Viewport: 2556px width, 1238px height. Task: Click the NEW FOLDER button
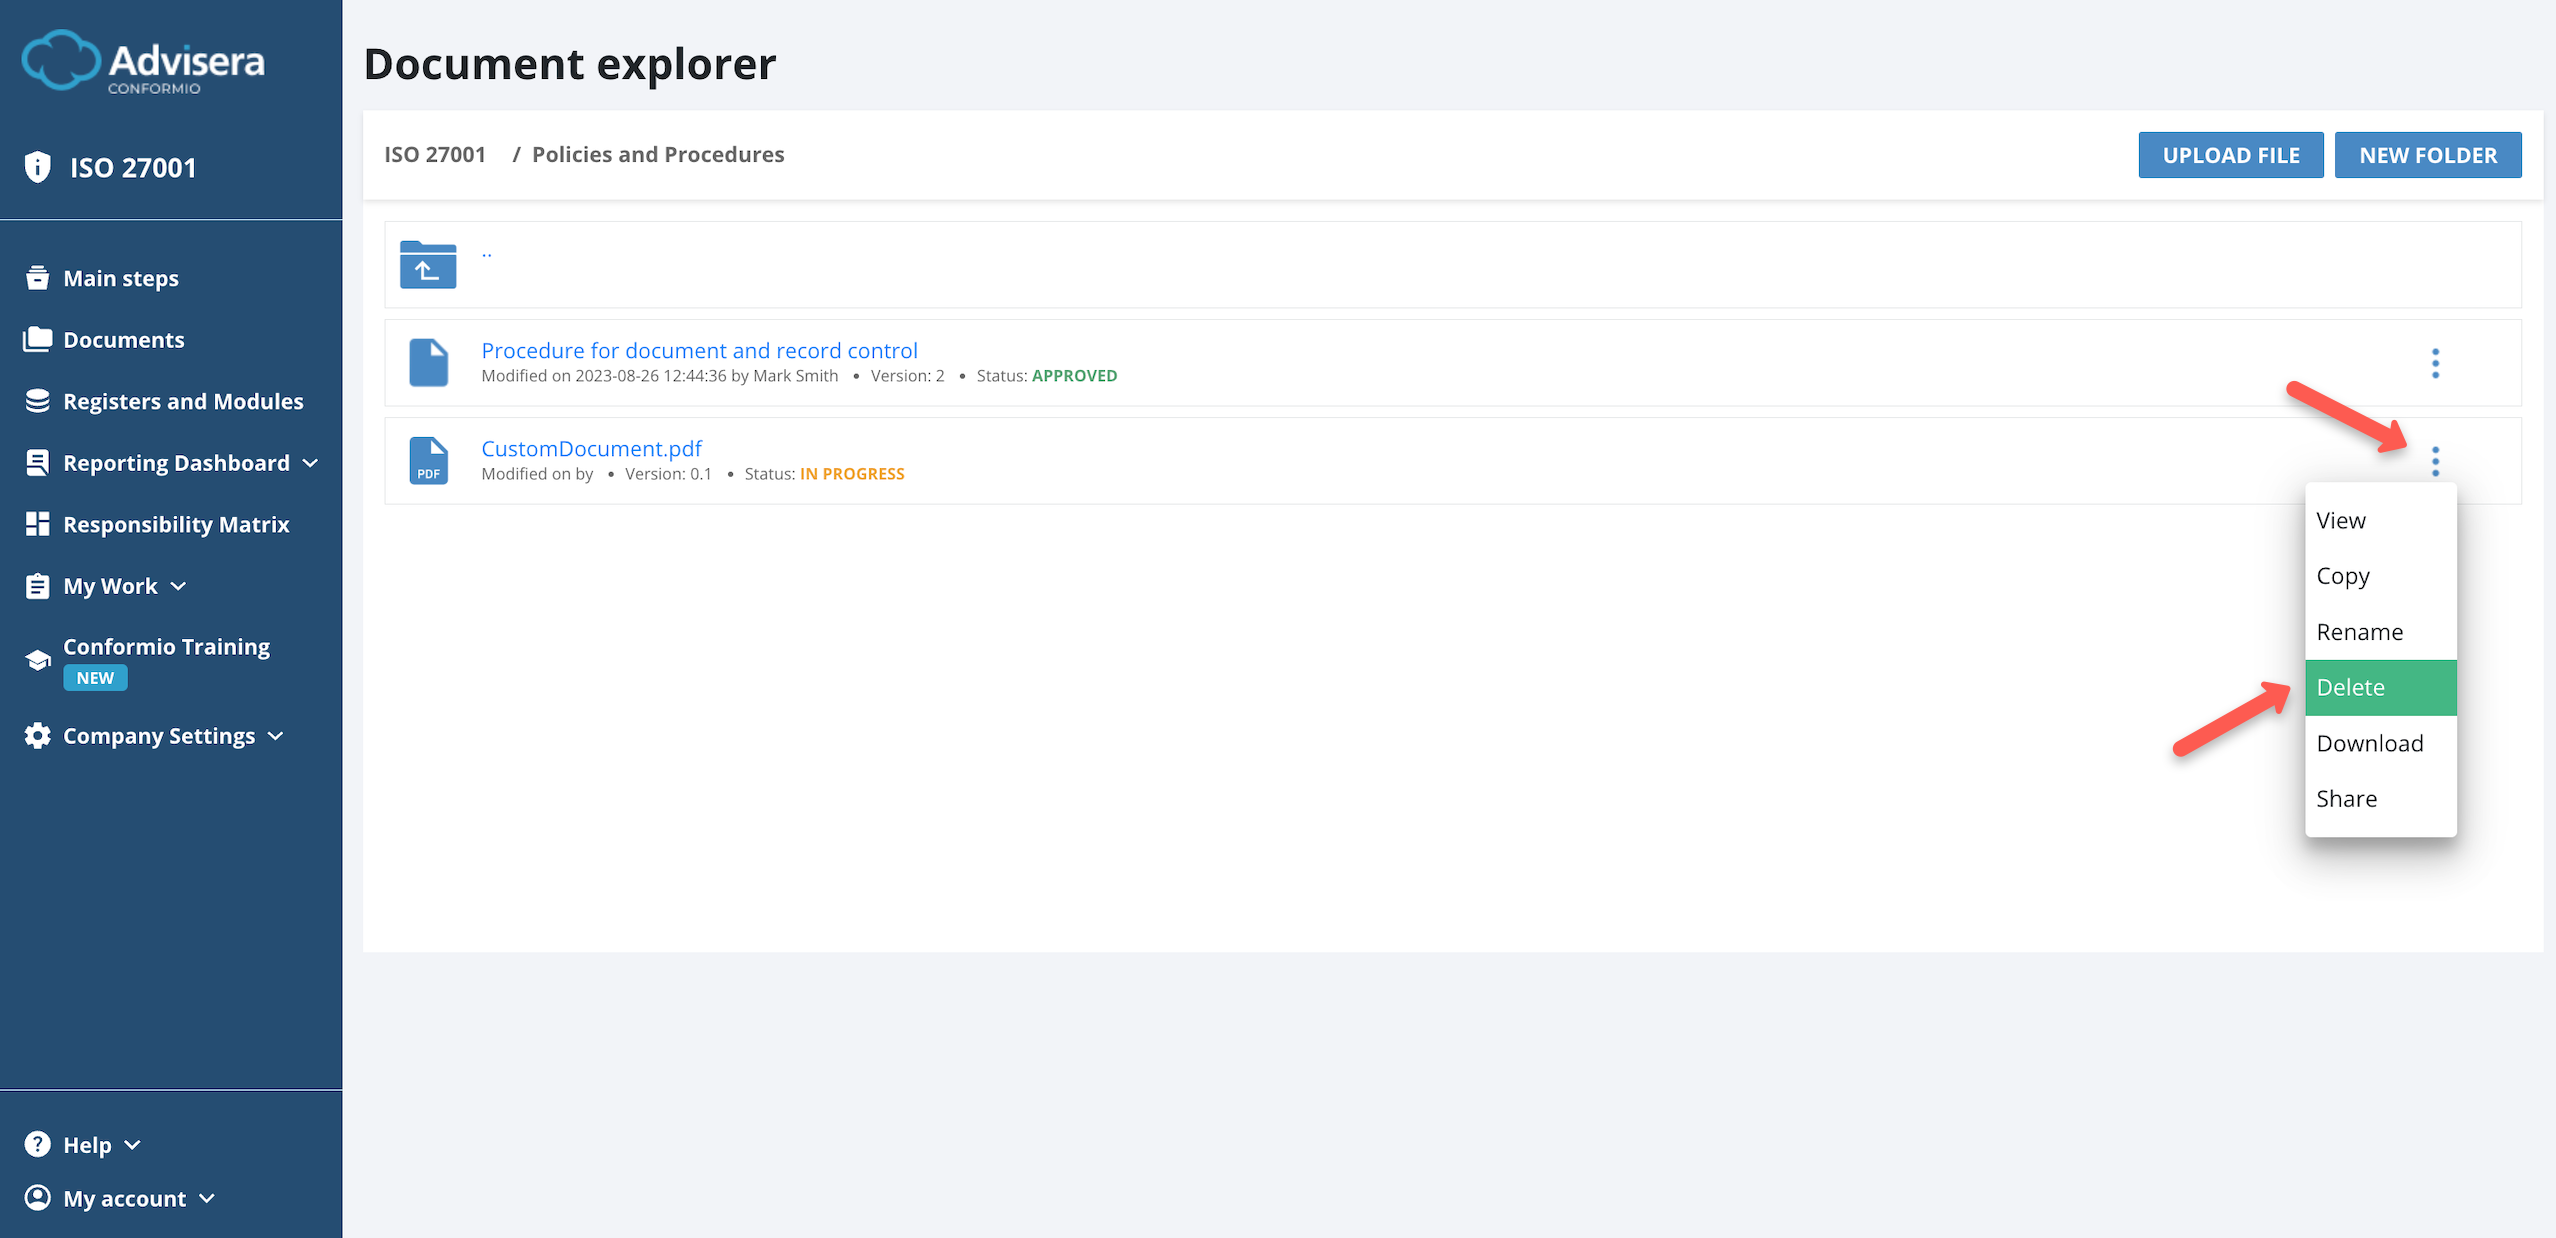[x=2429, y=154]
